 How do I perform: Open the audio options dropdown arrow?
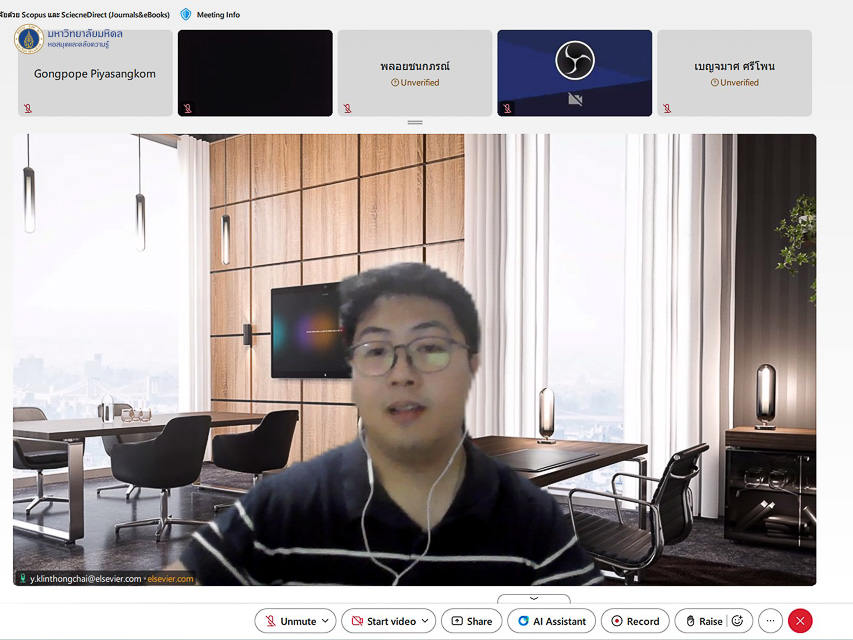[325, 621]
